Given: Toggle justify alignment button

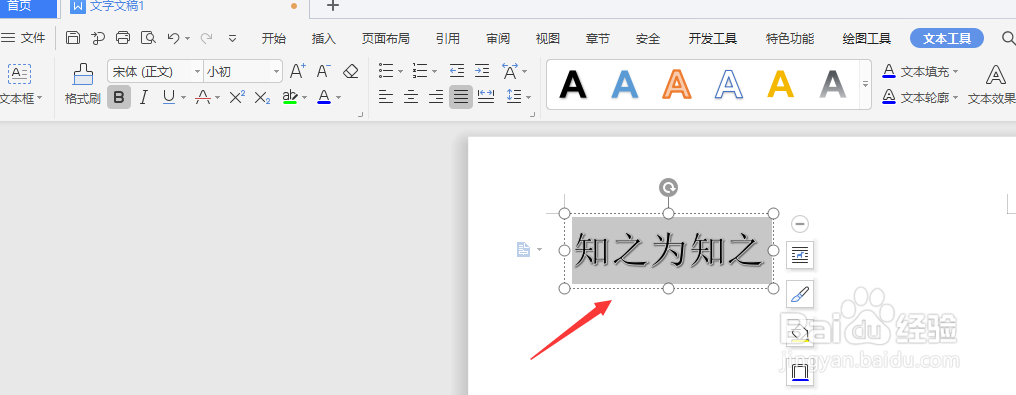Looking at the screenshot, I should coord(461,97).
